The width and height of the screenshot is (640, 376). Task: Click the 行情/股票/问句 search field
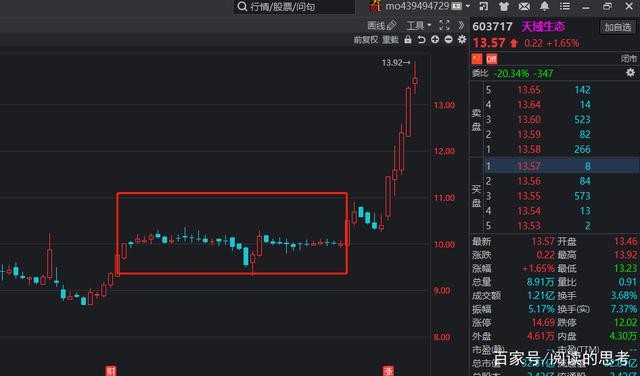294,7
